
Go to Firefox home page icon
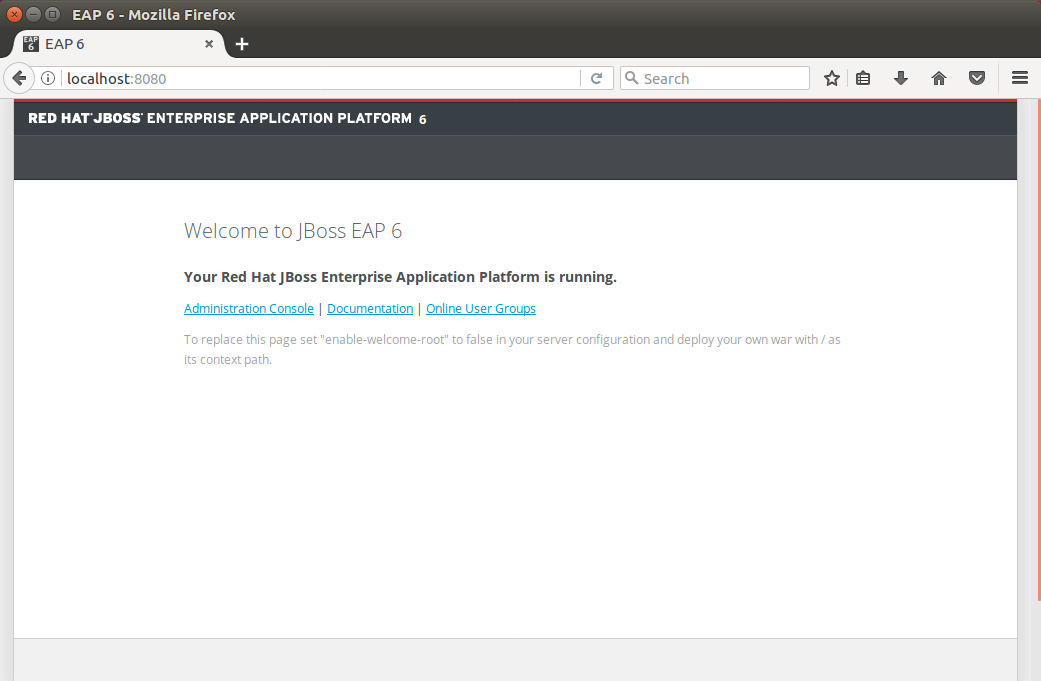point(939,78)
